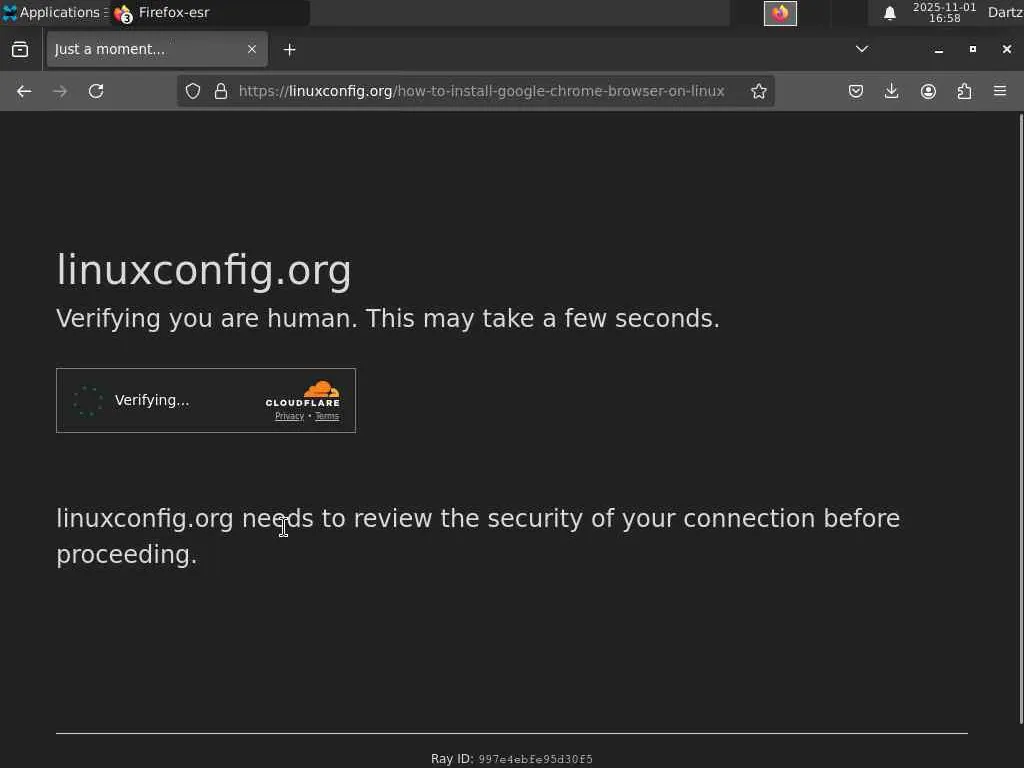Screen dimensions: 1024x768
Task: Open the Extensions panel
Action: pyautogui.click(x=964, y=91)
